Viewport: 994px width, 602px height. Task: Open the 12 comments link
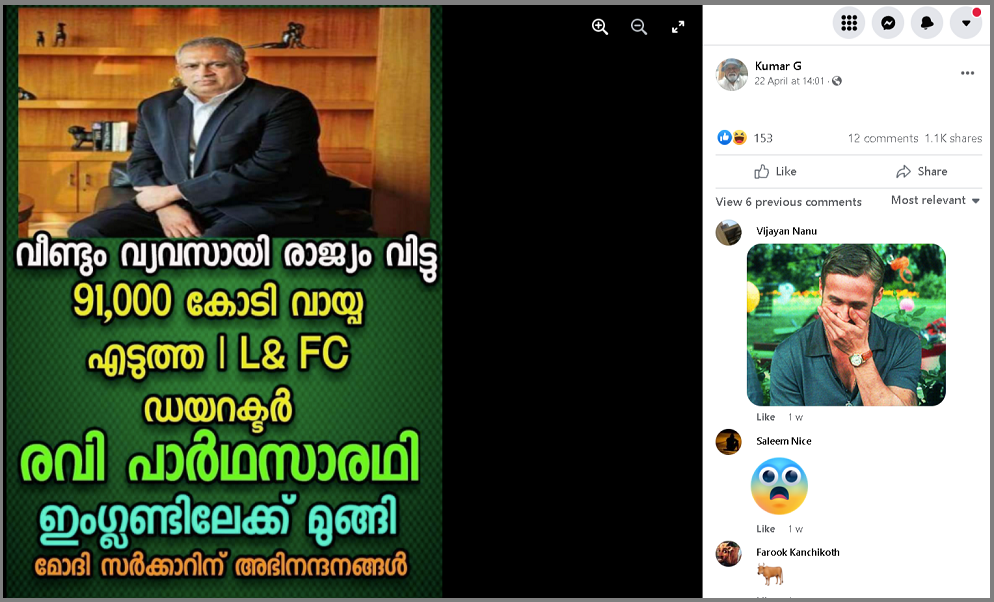coord(883,138)
